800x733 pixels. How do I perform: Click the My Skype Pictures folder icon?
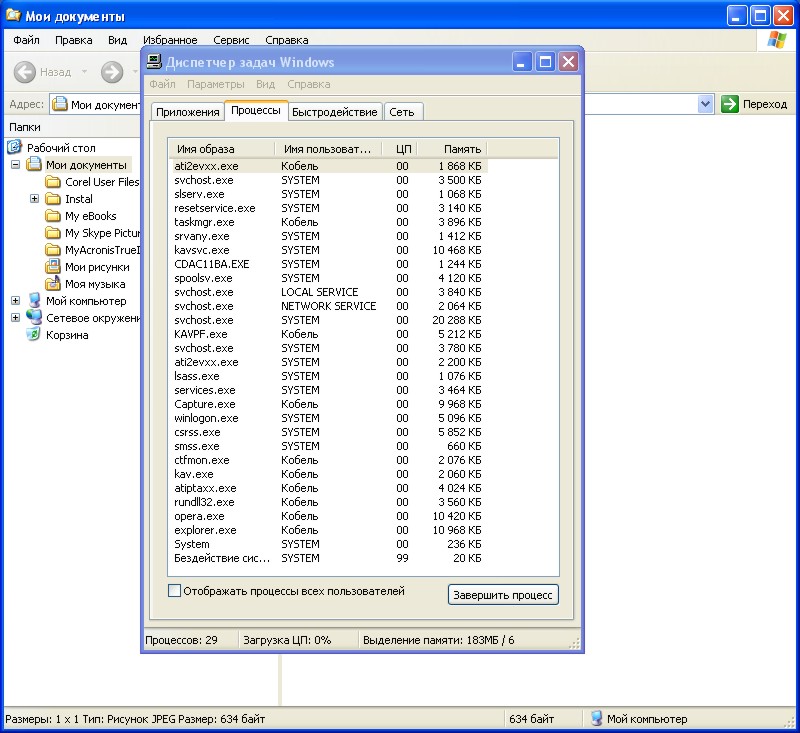[53, 233]
